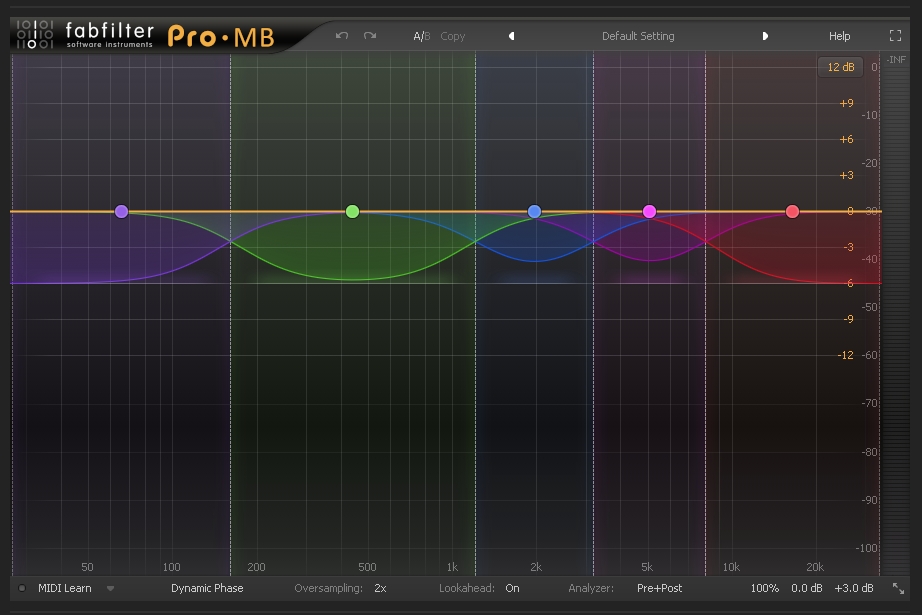The height and width of the screenshot is (615, 922).
Task: Adjust the 100% mix value
Action: 764,588
